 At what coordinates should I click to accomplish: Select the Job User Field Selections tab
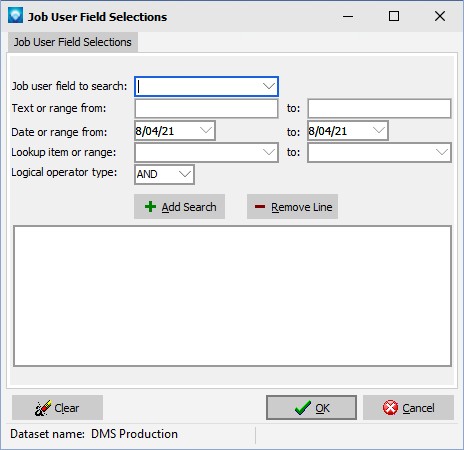73,42
